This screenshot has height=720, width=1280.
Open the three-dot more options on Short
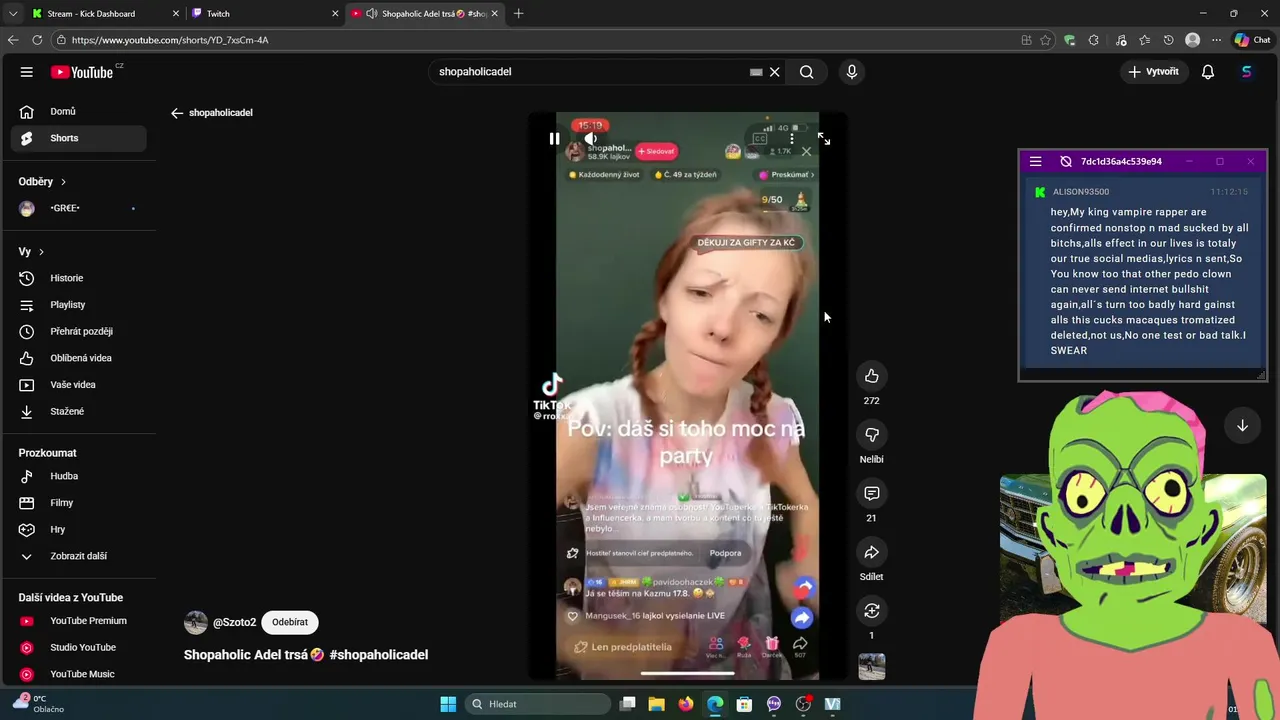tap(791, 139)
